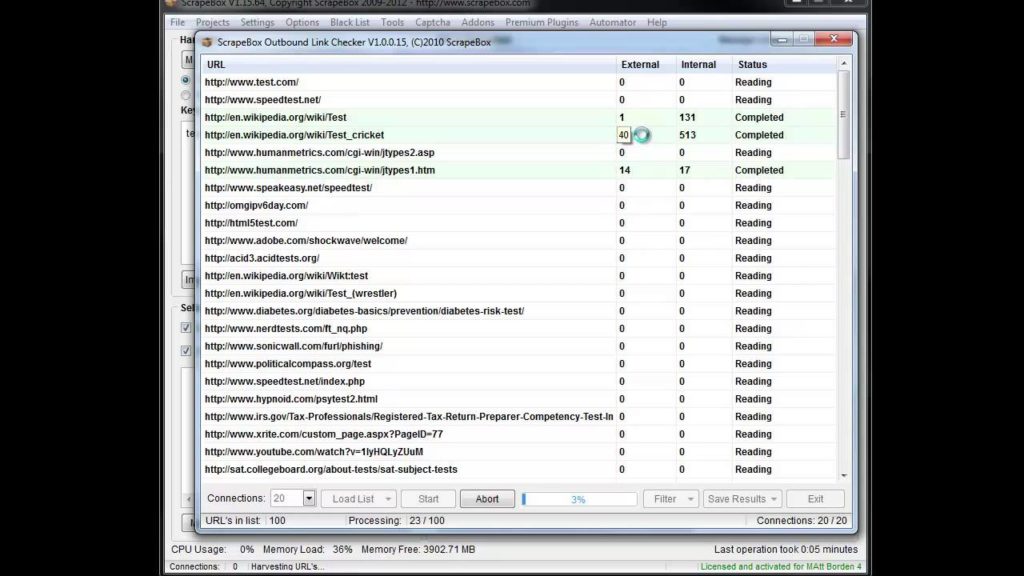This screenshot has width=1024, height=576.
Task: Click the Abort button
Action: click(x=487, y=499)
